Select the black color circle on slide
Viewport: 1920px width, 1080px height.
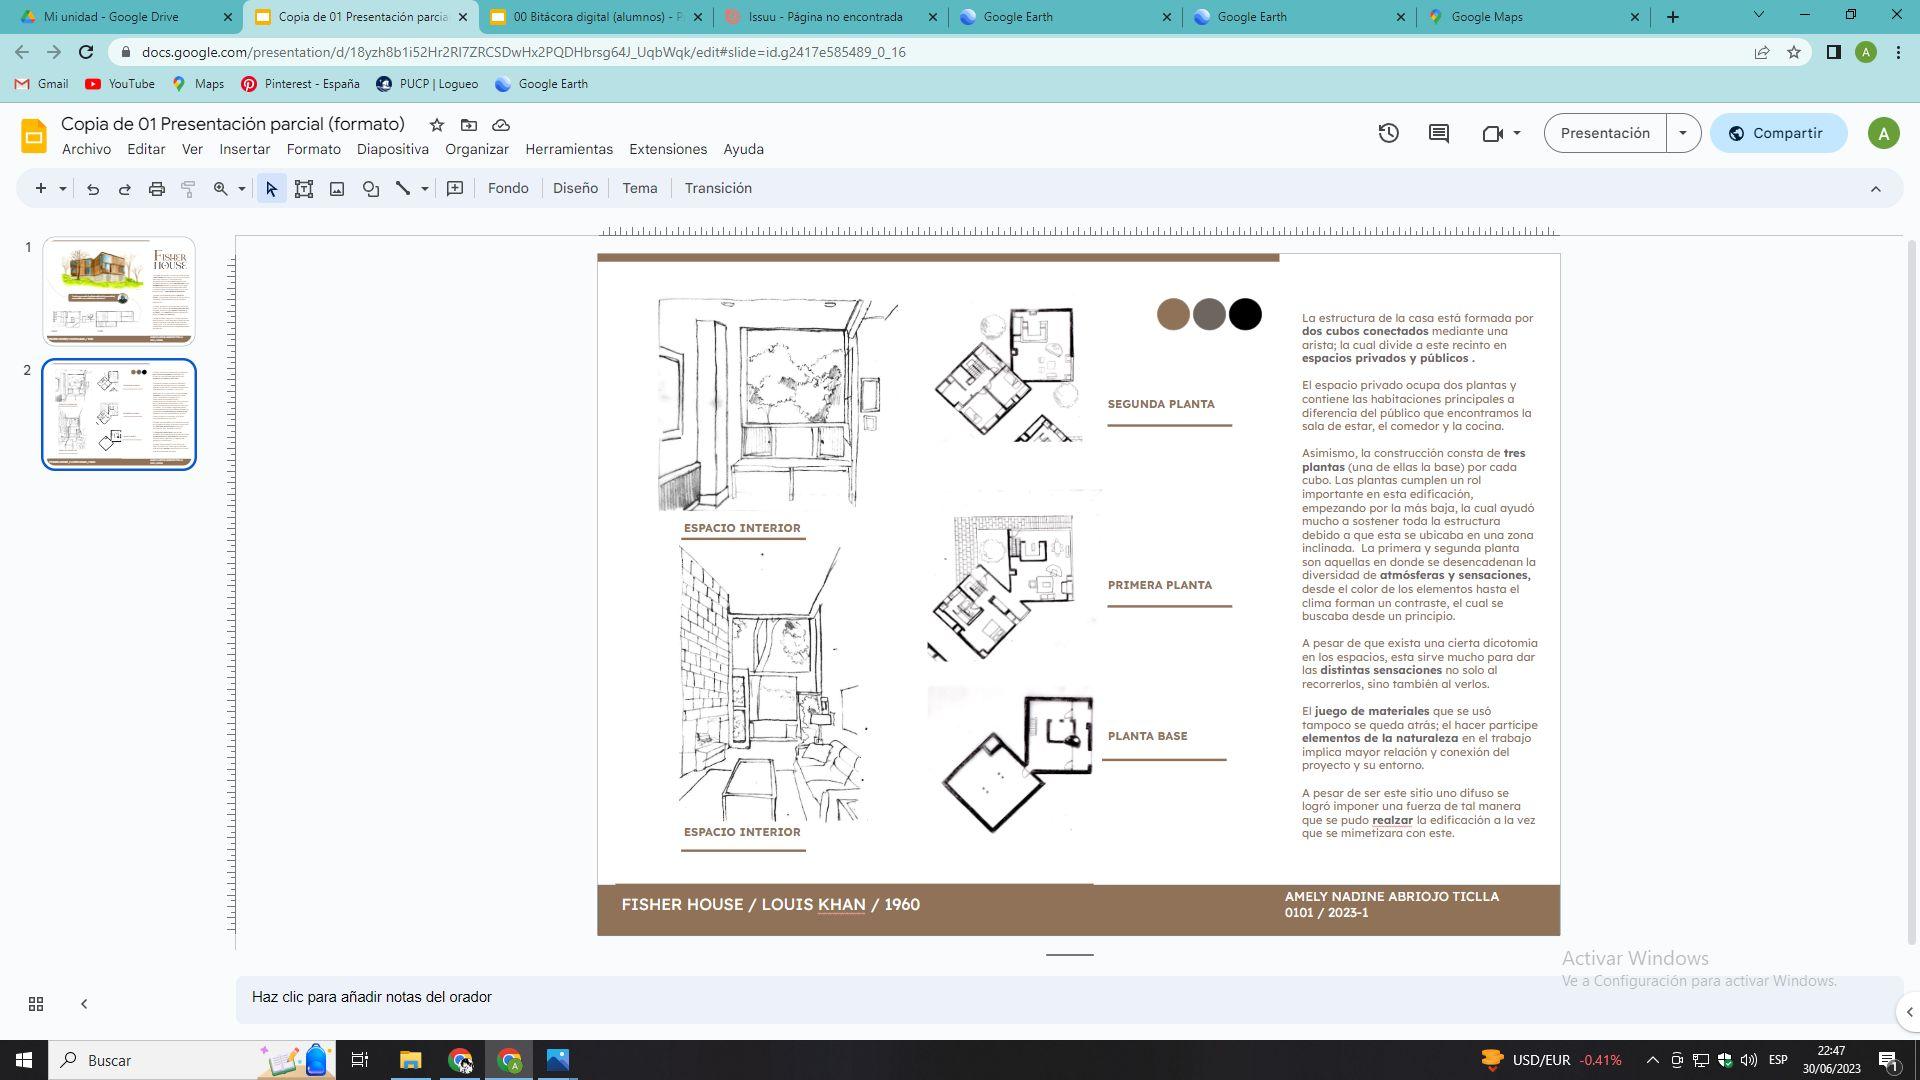point(1245,315)
